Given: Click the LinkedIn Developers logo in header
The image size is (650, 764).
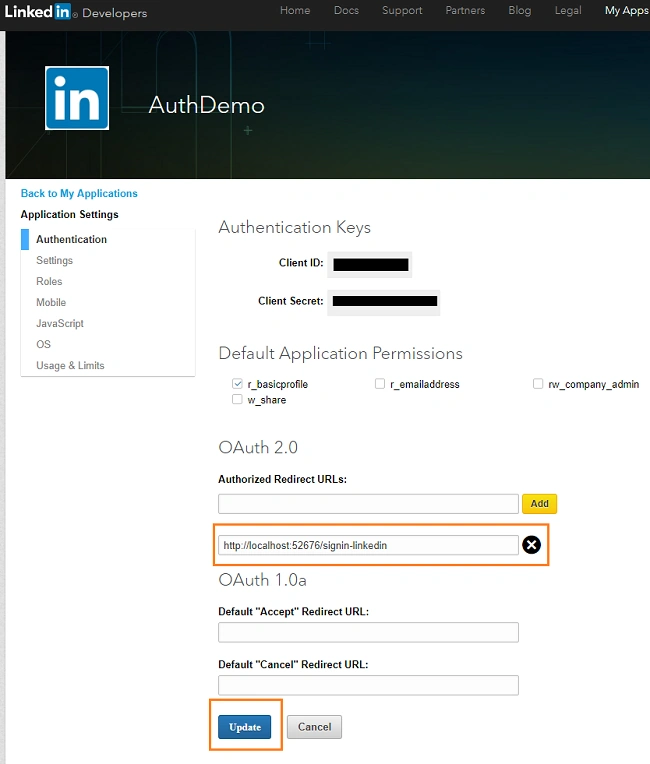Looking at the screenshot, I should (76, 12).
